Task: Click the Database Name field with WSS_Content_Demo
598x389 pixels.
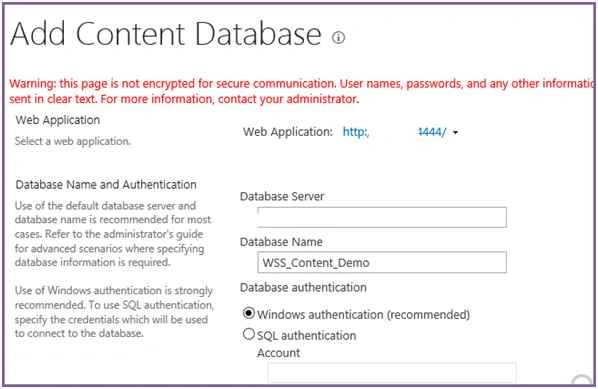Action: click(x=382, y=262)
